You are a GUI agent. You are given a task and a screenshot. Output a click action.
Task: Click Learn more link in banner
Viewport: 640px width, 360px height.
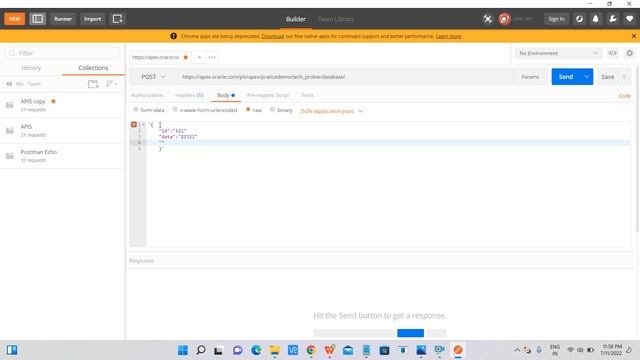(449, 36)
